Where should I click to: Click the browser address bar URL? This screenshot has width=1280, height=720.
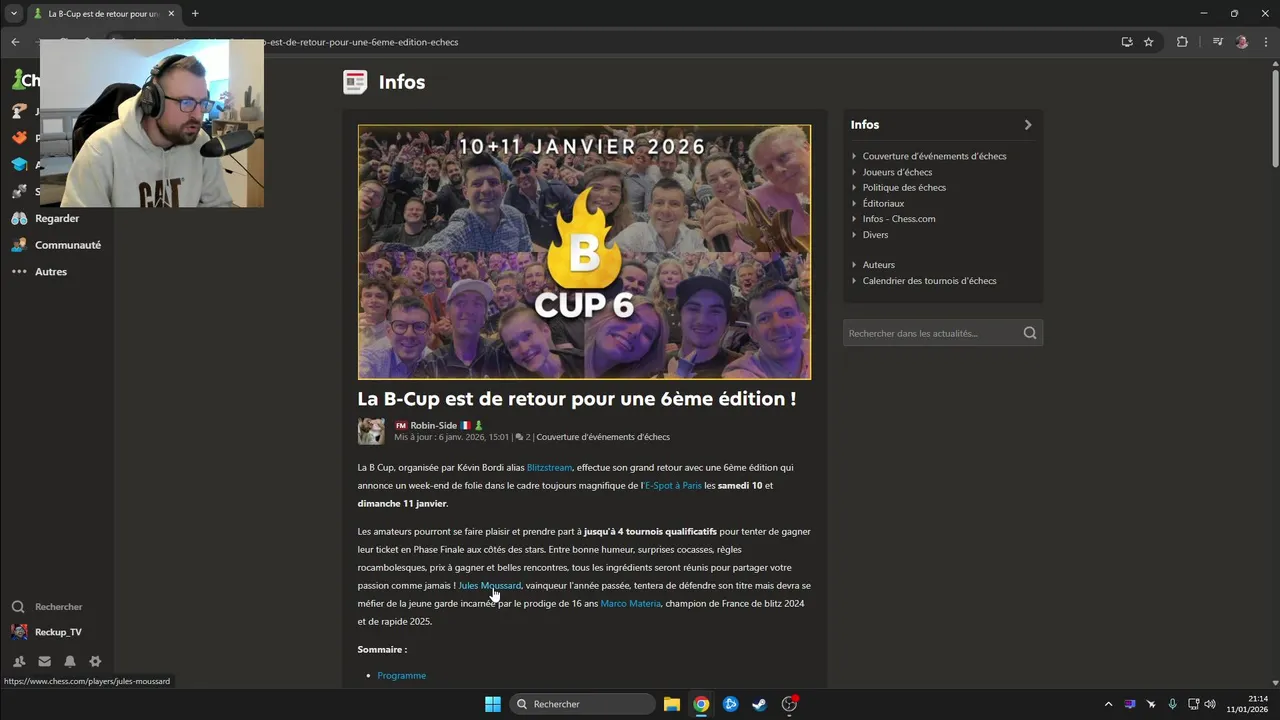[x=360, y=42]
